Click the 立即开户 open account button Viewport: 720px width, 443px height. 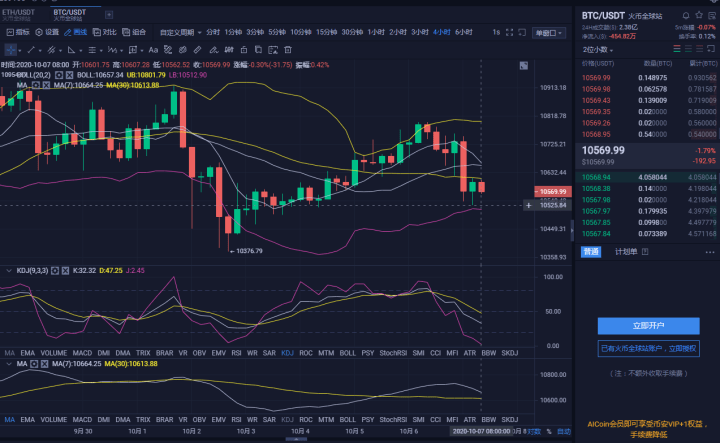click(x=647, y=325)
